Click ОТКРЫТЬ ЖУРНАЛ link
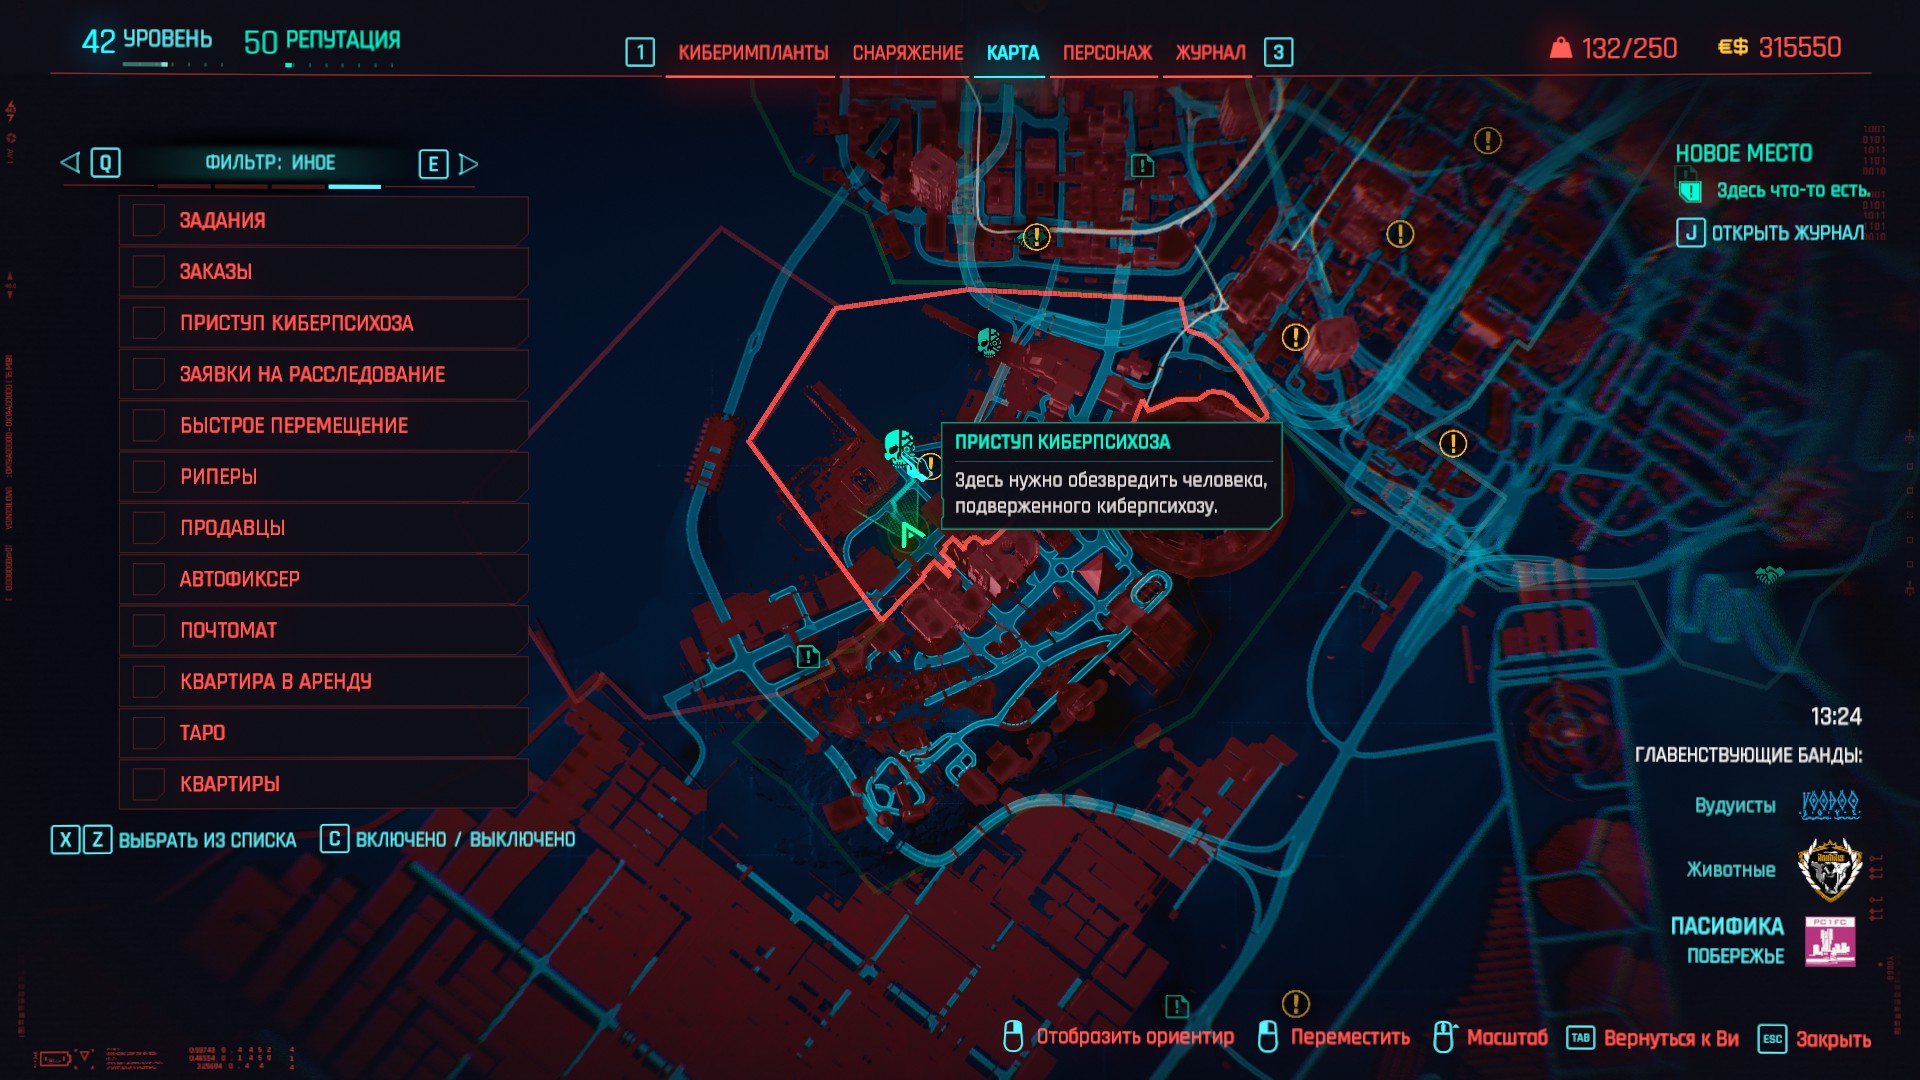Image resolution: width=1920 pixels, height=1080 pixels. coord(1788,233)
